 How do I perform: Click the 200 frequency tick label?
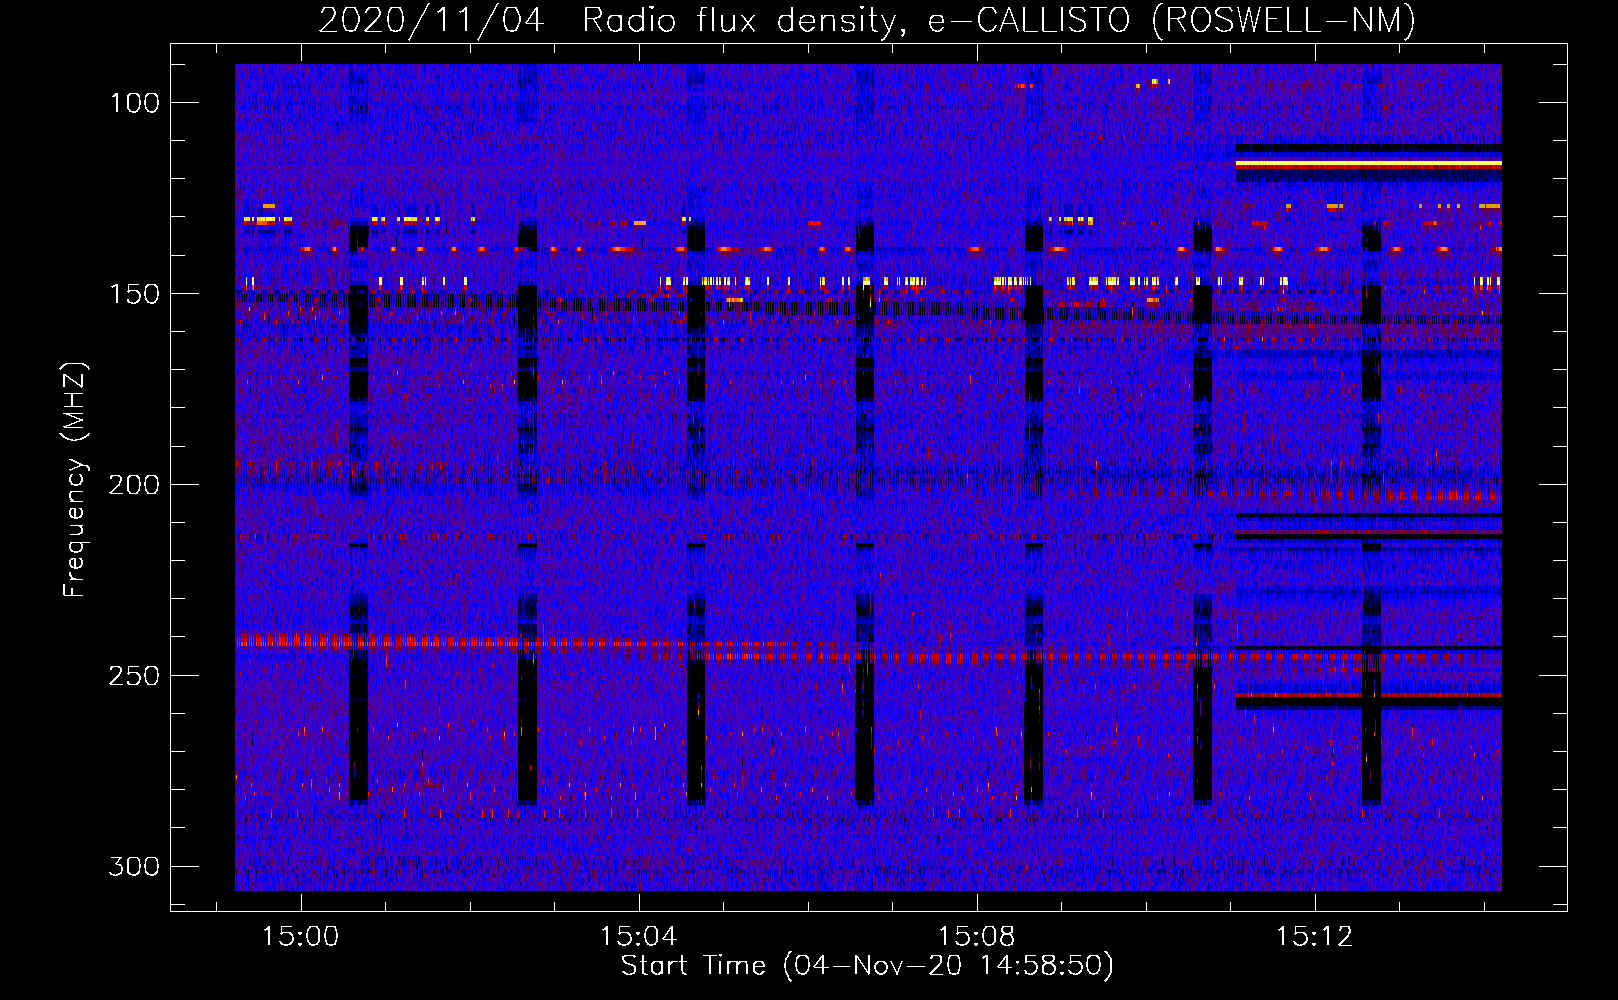(134, 485)
